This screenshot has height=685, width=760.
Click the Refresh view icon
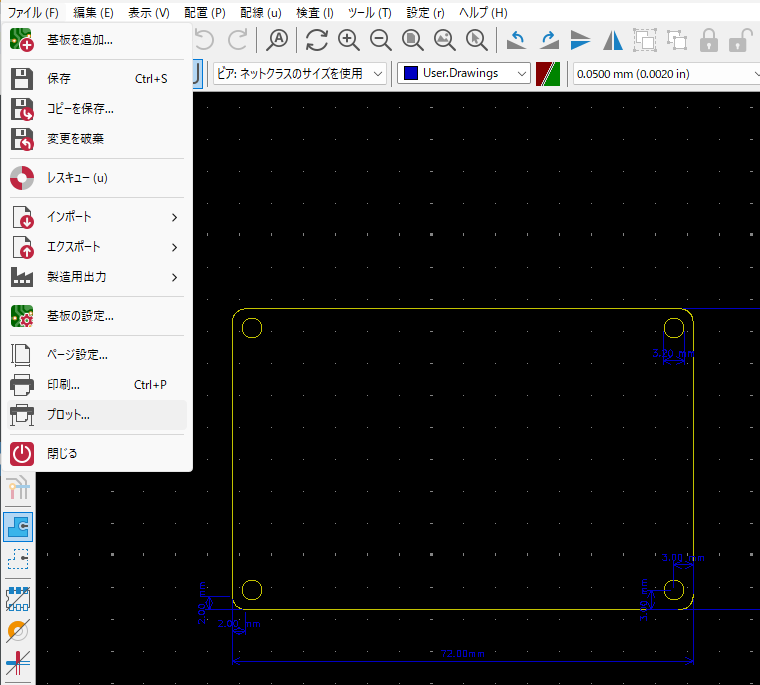click(x=317, y=40)
